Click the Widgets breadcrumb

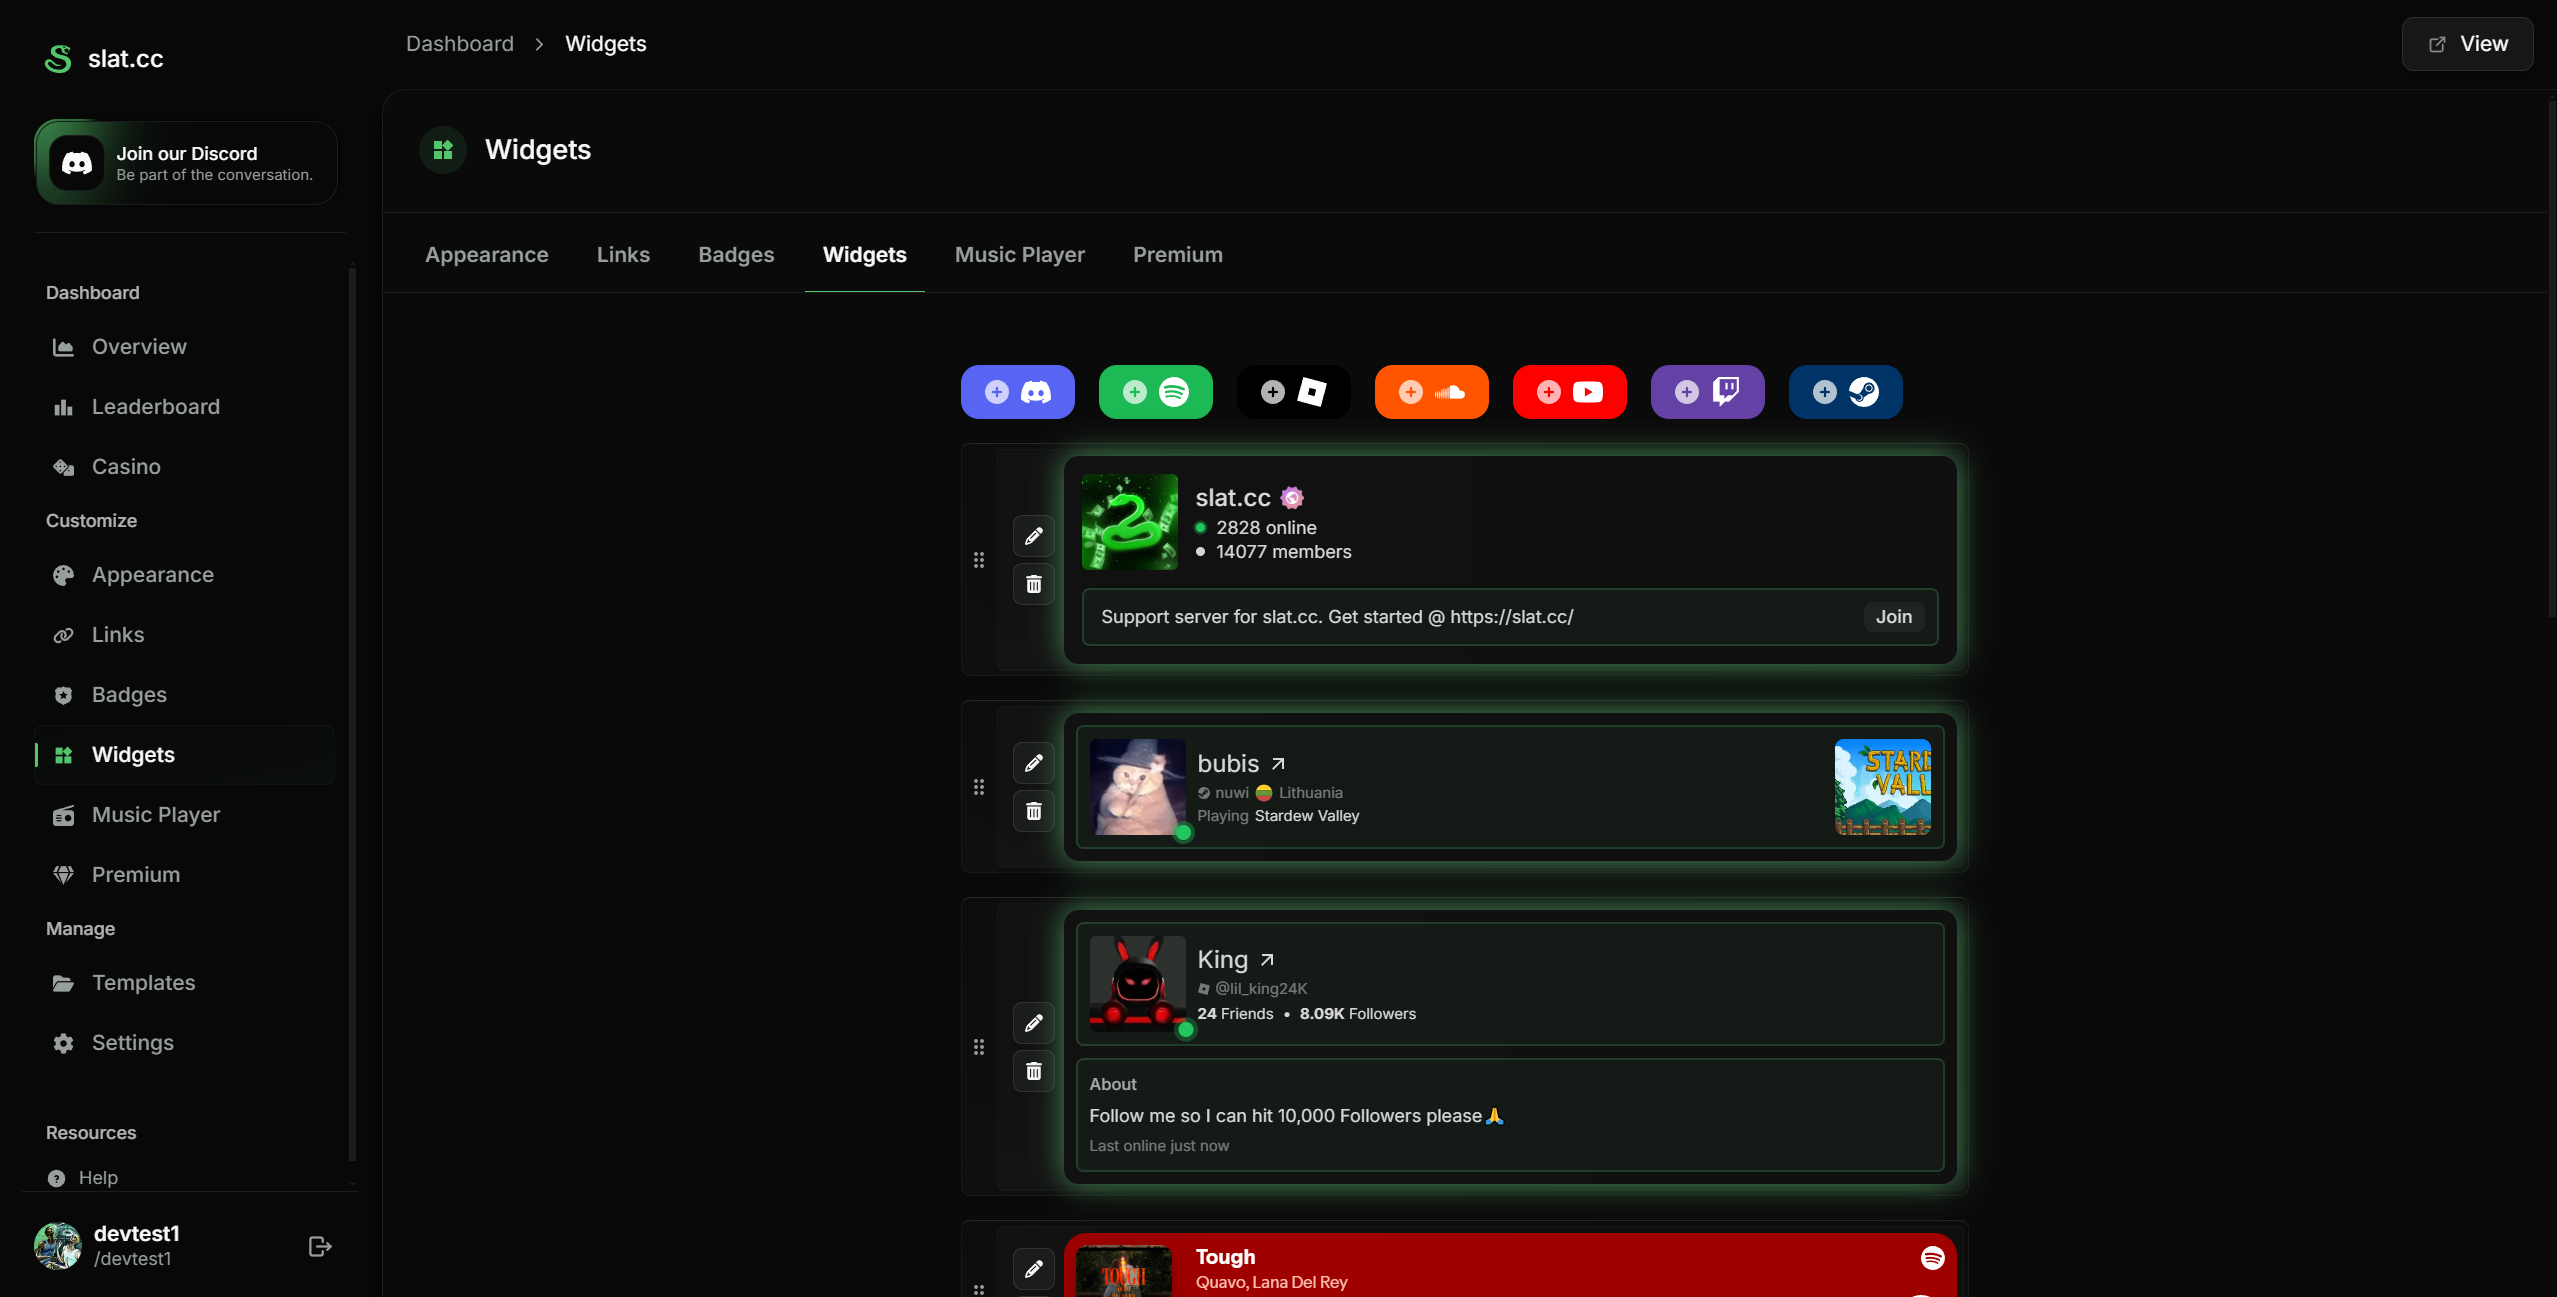coord(606,44)
